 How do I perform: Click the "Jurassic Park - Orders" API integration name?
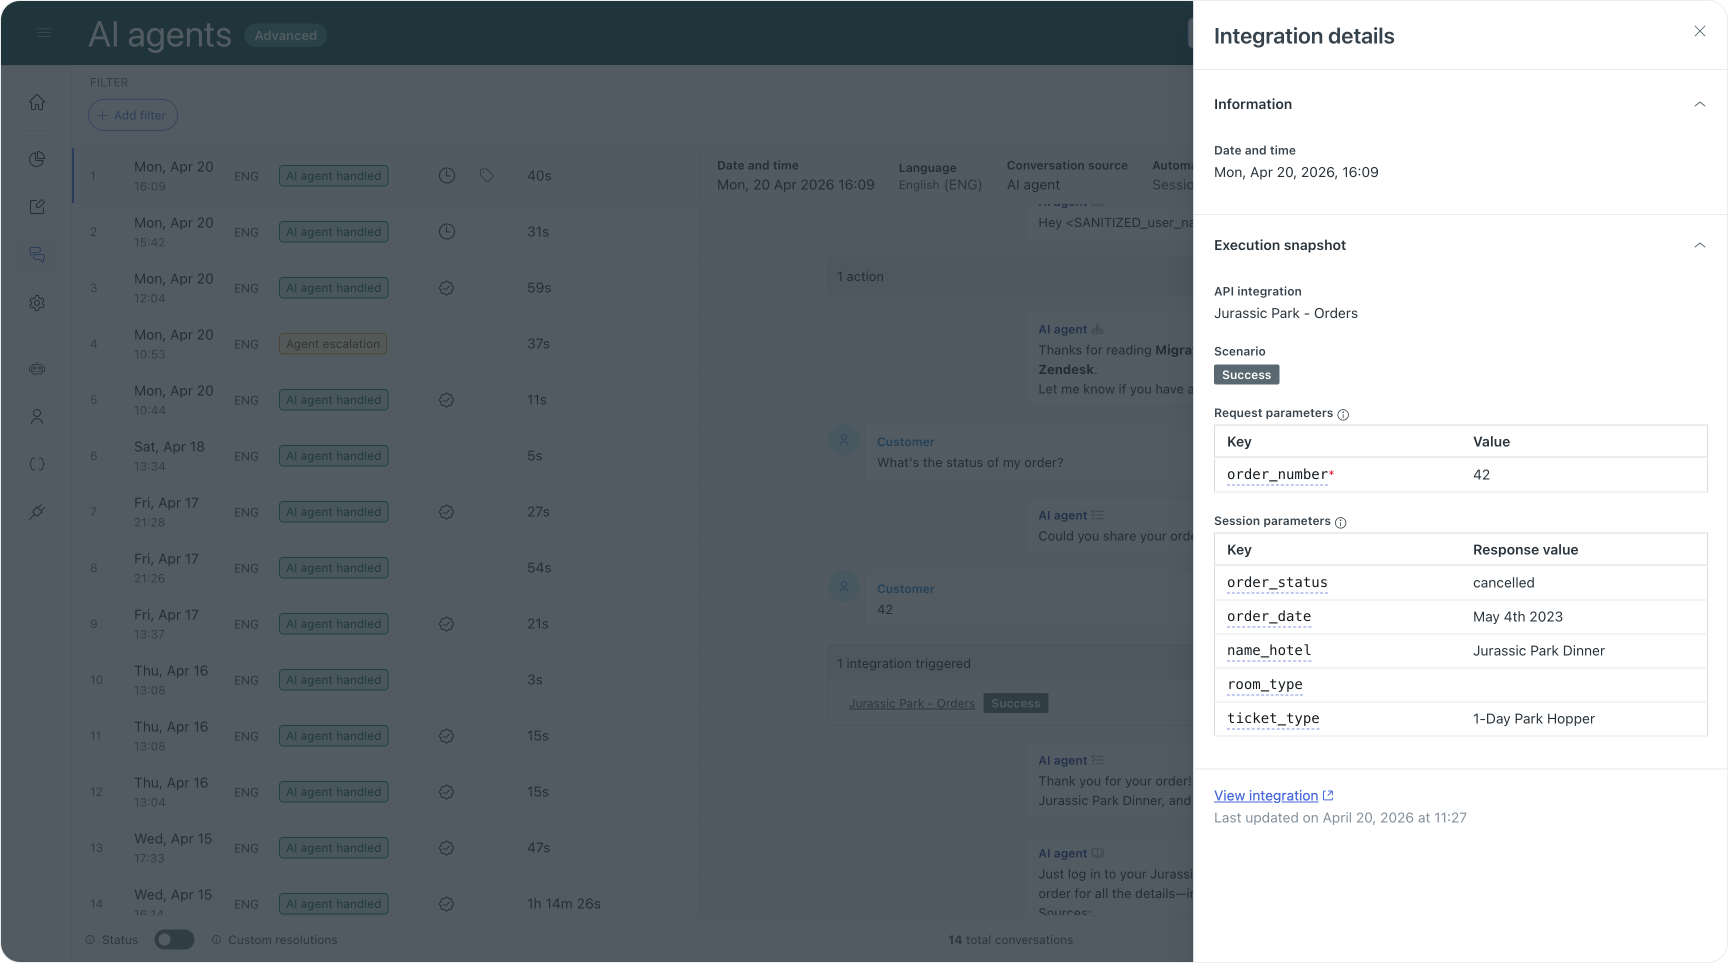1286,313
